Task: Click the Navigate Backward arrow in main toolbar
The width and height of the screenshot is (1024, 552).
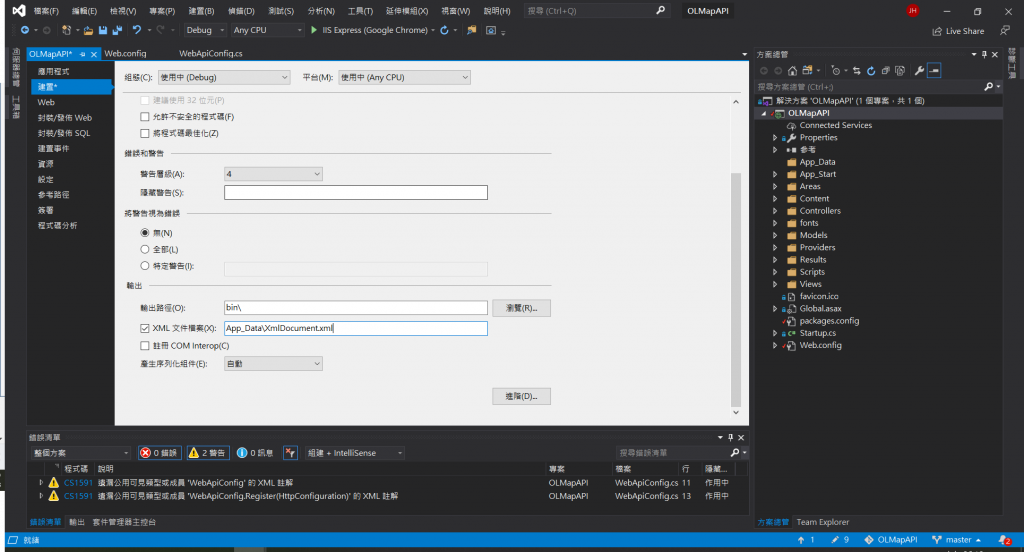Action: pos(24,30)
